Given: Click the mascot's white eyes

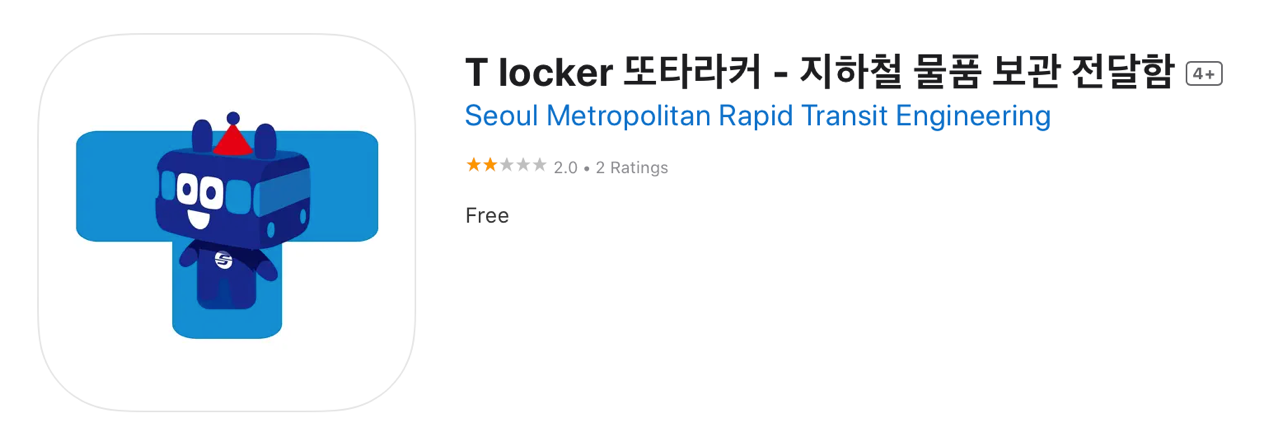Looking at the screenshot, I should (x=197, y=188).
